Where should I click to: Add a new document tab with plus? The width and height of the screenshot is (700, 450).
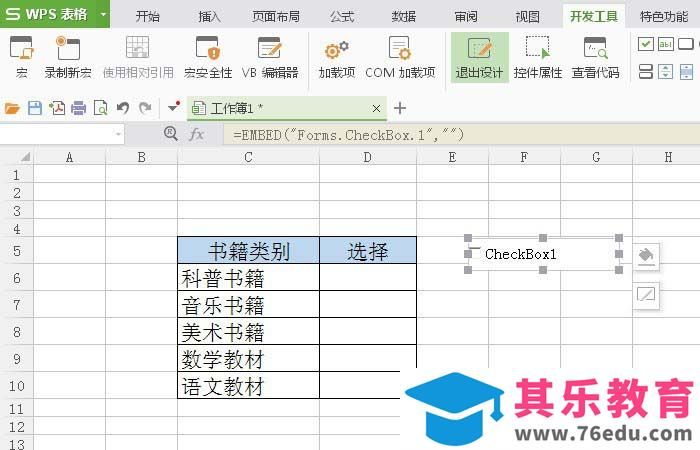400,108
